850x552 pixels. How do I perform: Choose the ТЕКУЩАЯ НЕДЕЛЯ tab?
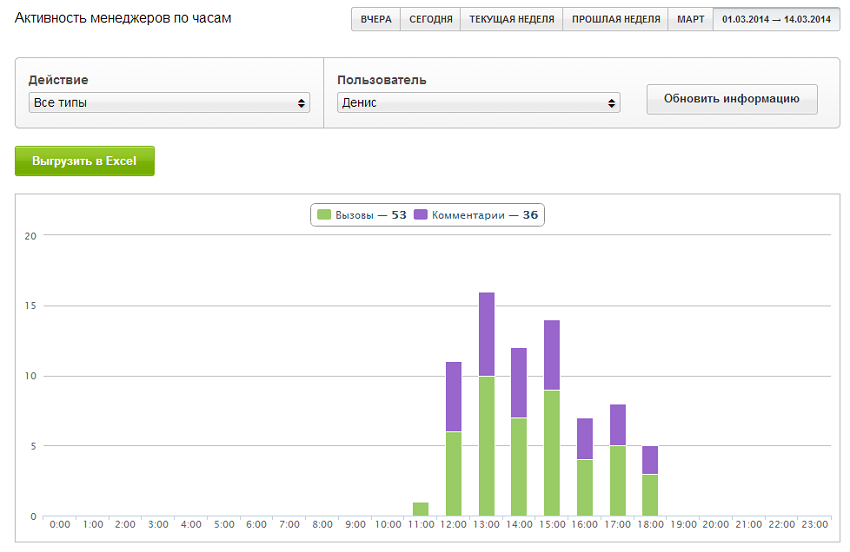pos(512,19)
